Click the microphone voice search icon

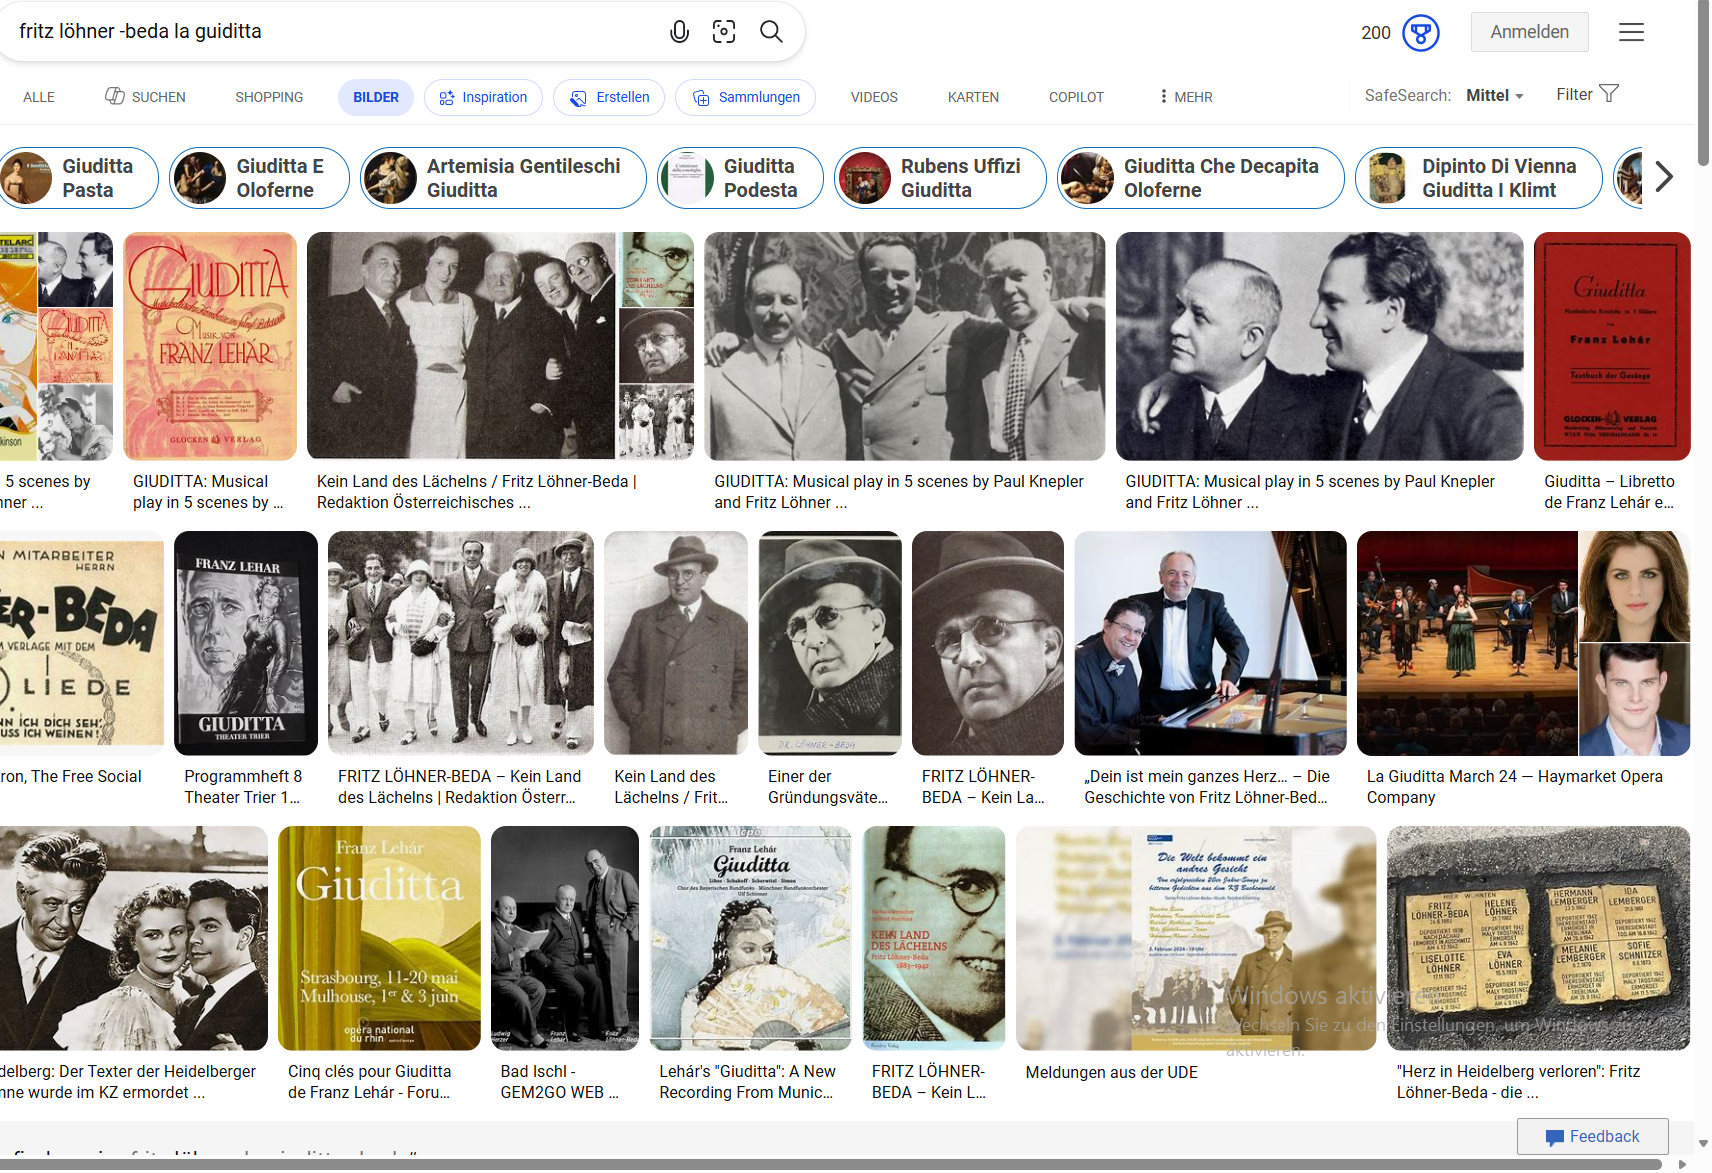(679, 32)
